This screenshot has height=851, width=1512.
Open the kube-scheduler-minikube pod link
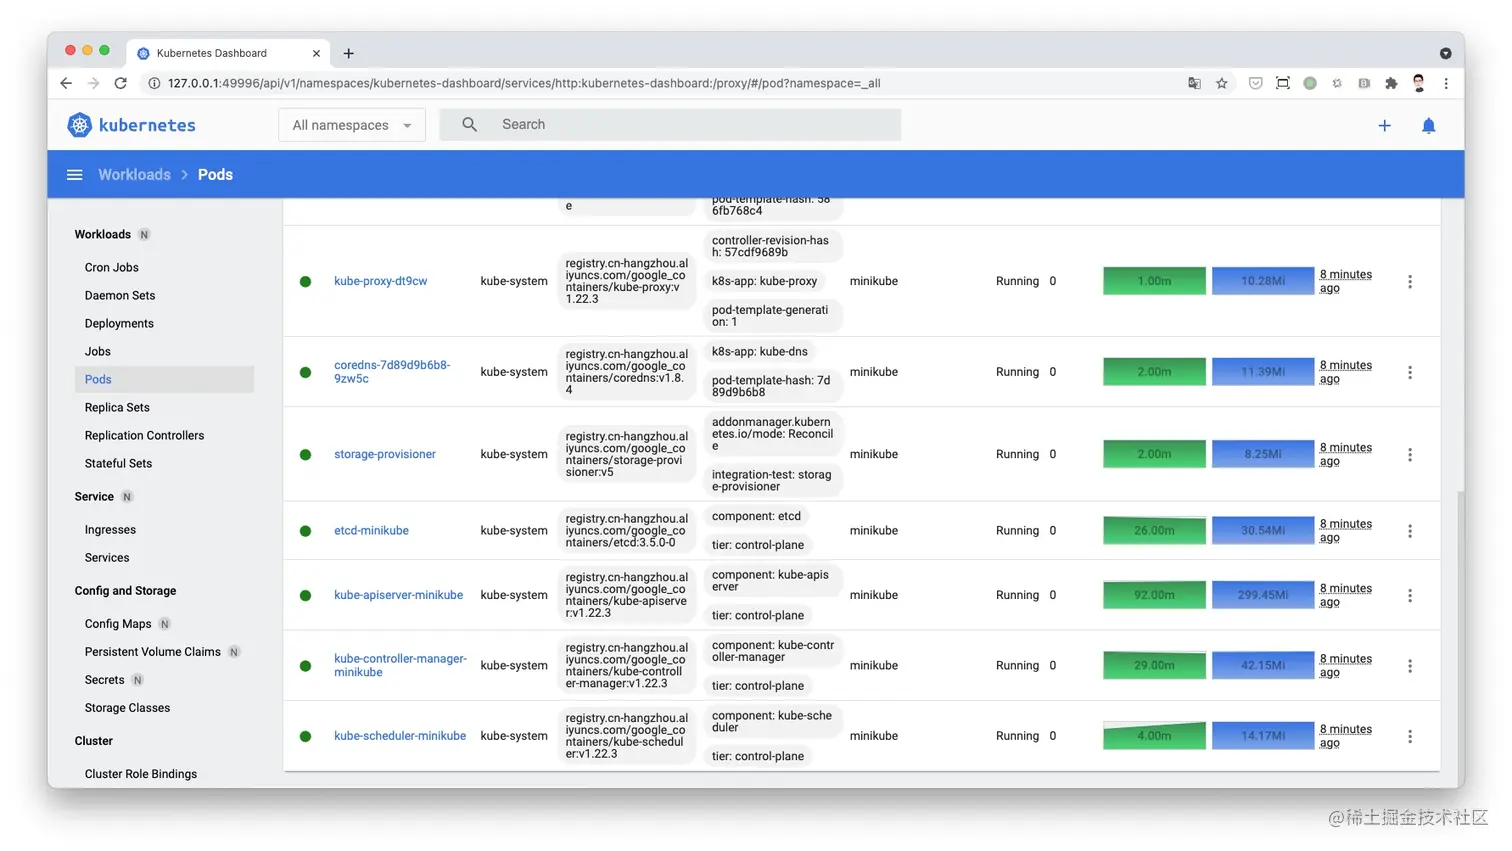pos(400,736)
